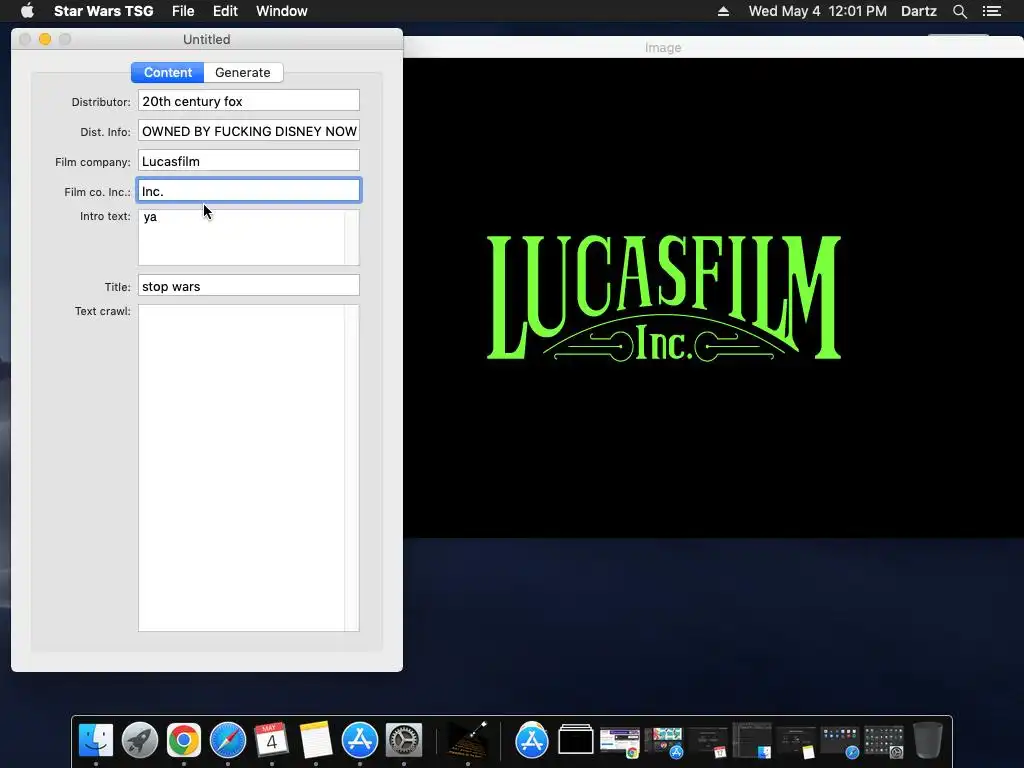Click the eject icon in the menu bar

[723, 11]
